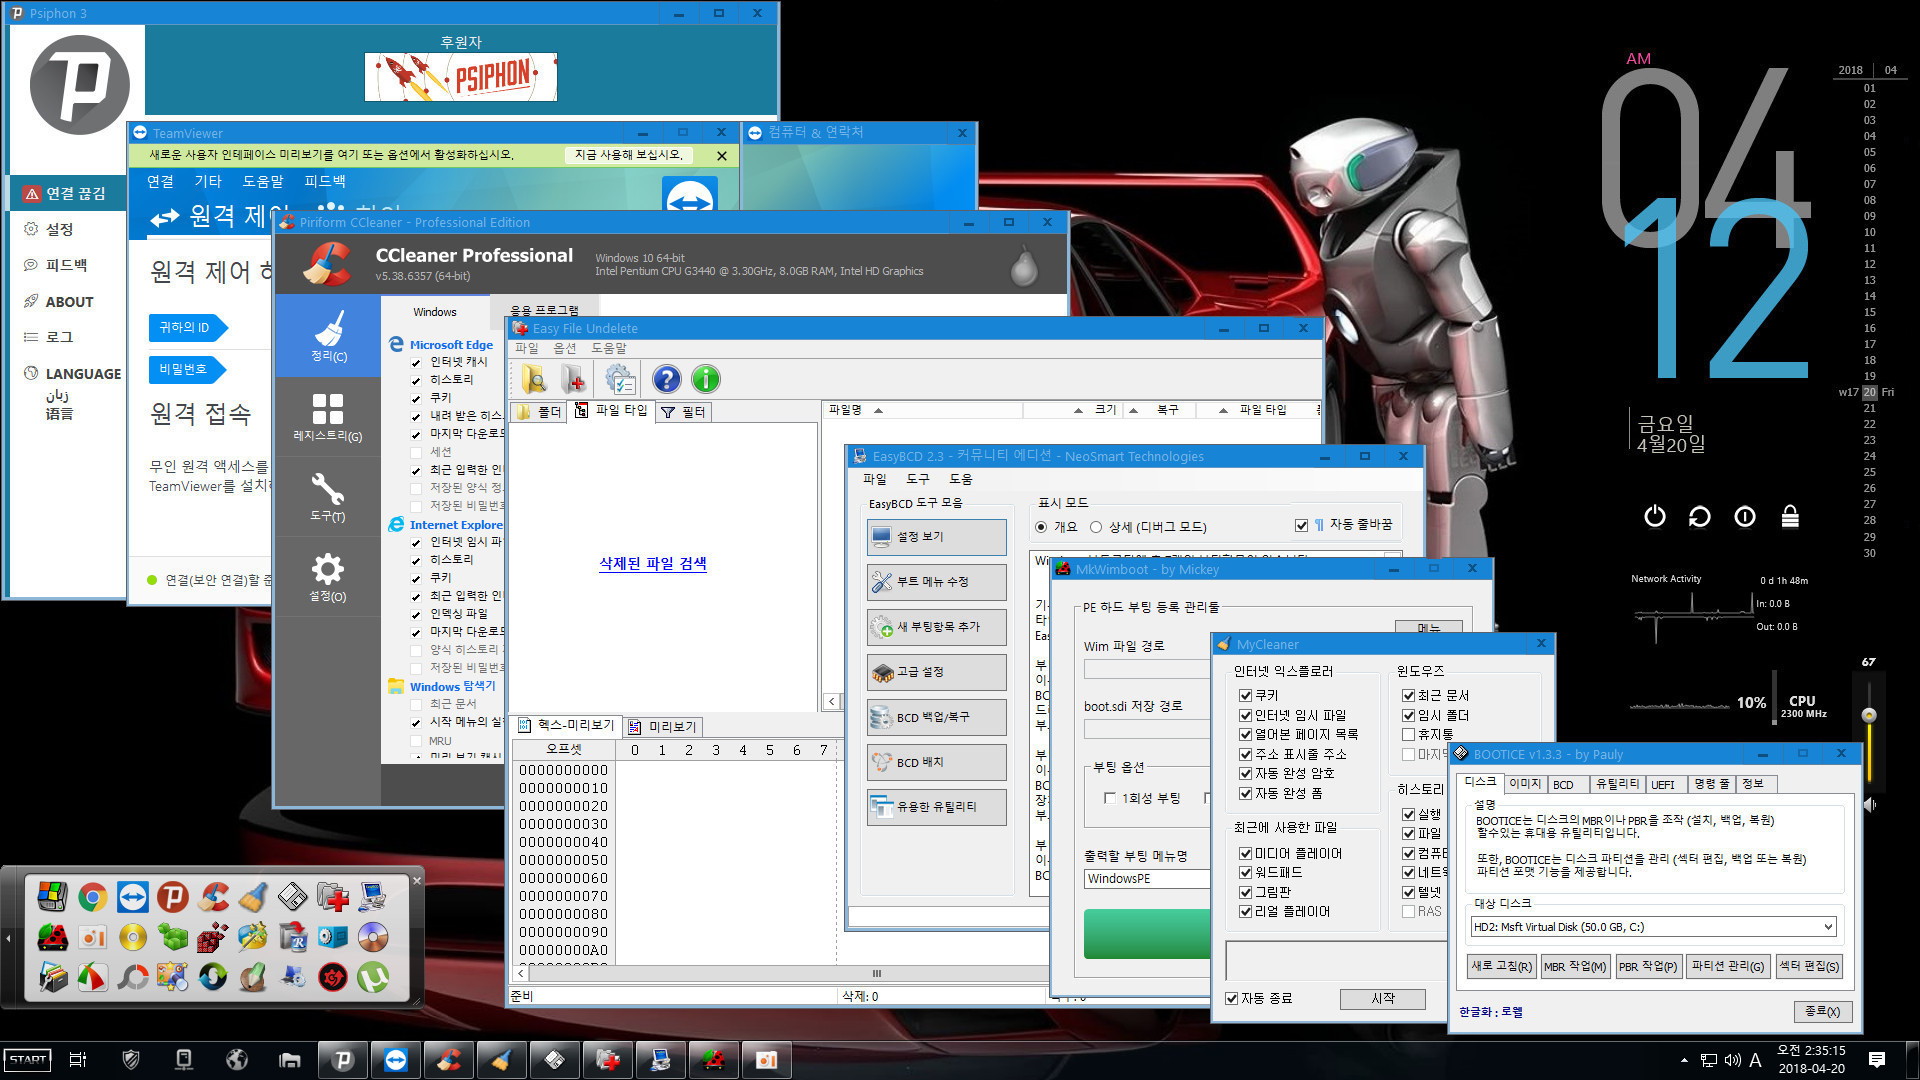Open the gold disc icon in dock panel

132,937
